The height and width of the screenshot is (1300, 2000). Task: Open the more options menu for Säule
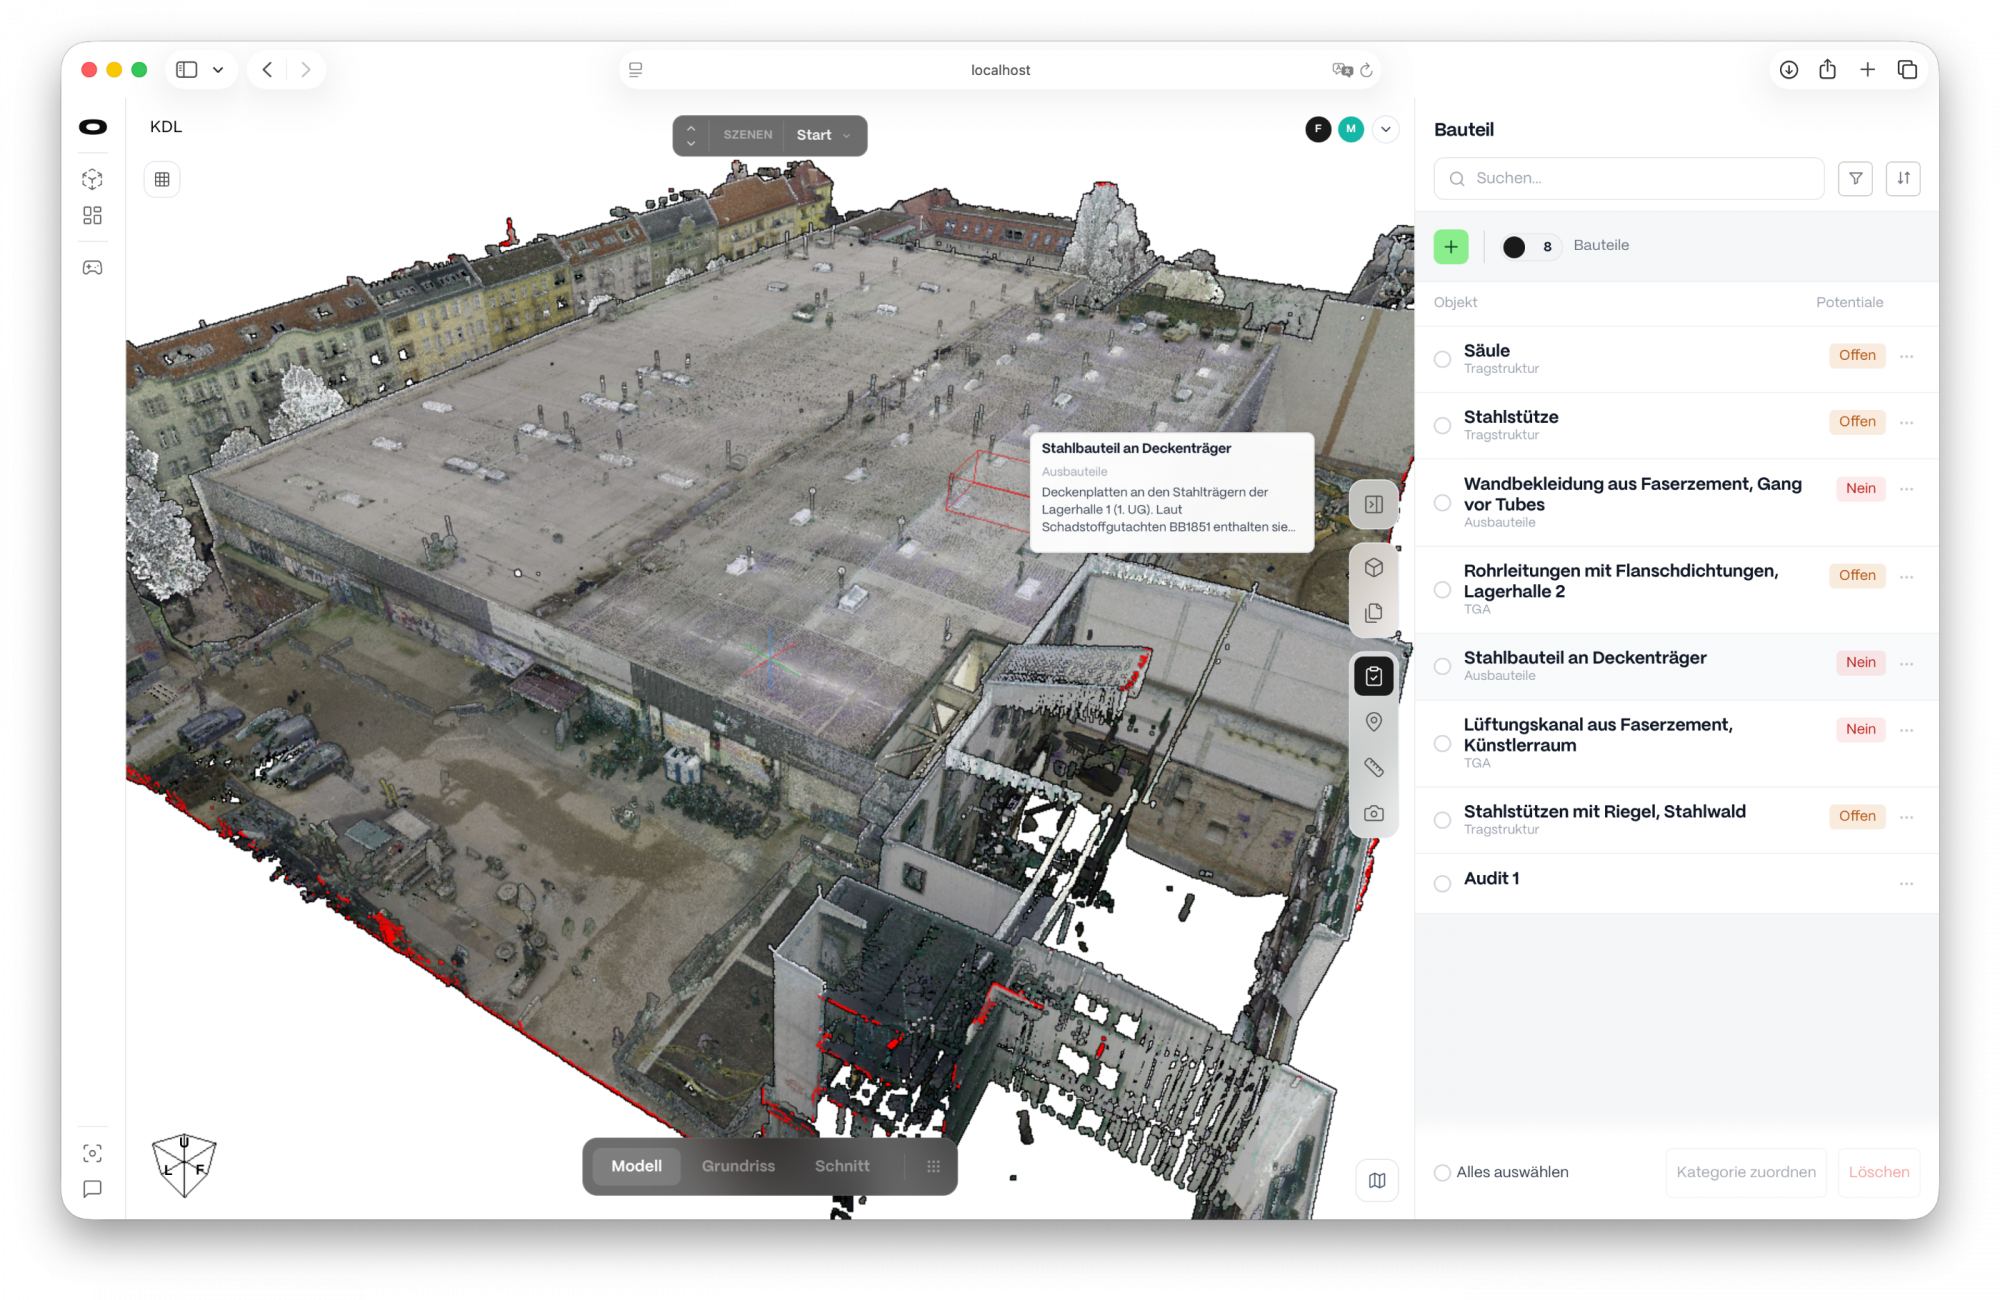[1906, 356]
